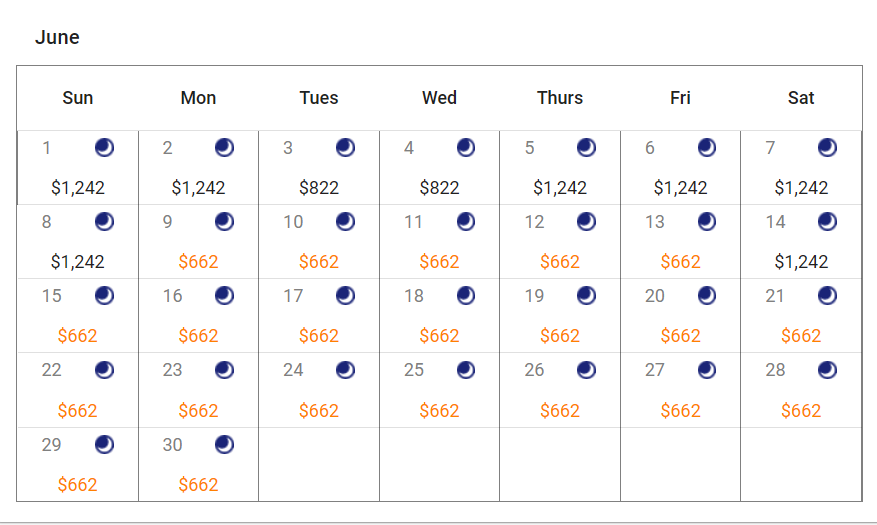
Task: Pick the $662 rate for June 25
Action: pos(440,411)
